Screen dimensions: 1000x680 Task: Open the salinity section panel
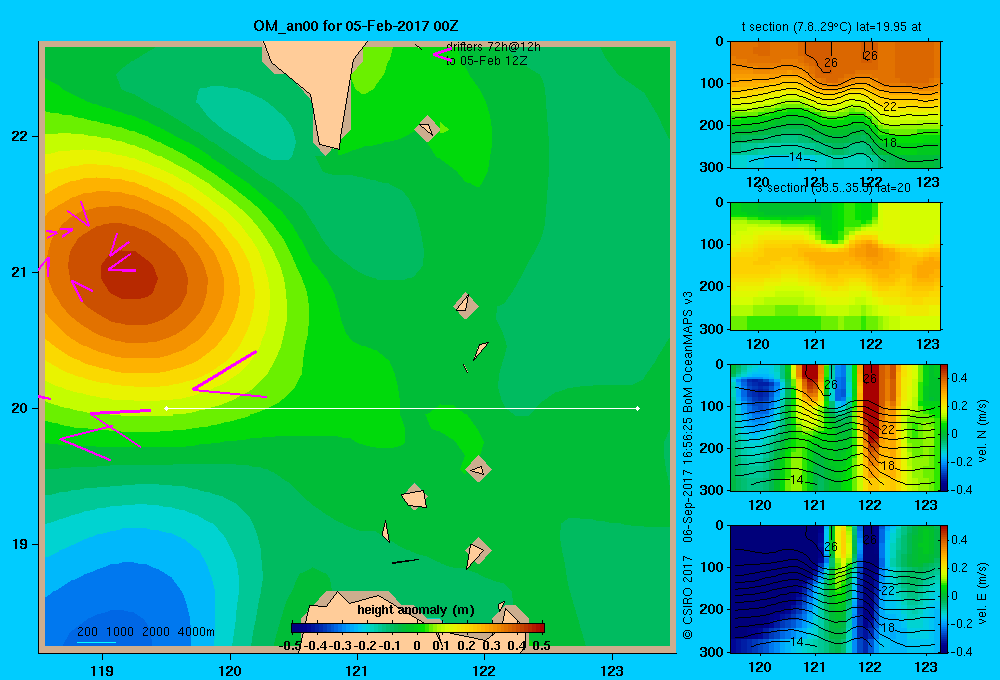[835, 266]
